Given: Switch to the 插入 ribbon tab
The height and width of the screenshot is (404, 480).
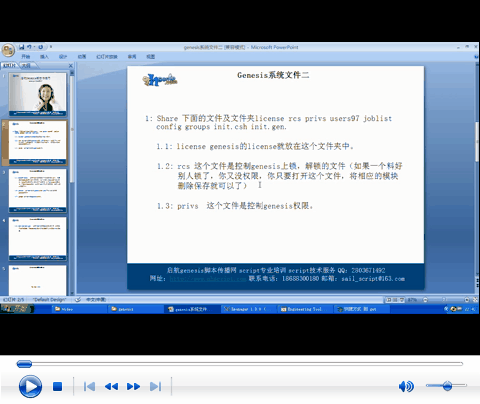Looking at the screenshot, I should [x=44, y=57].
